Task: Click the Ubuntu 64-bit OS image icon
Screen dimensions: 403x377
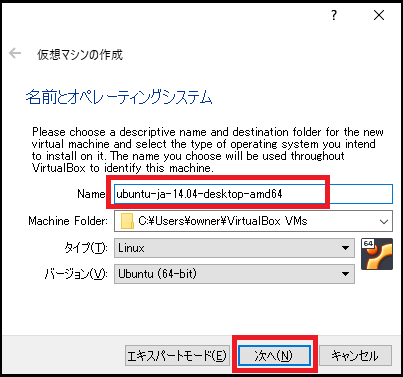Action: point(377,254)
